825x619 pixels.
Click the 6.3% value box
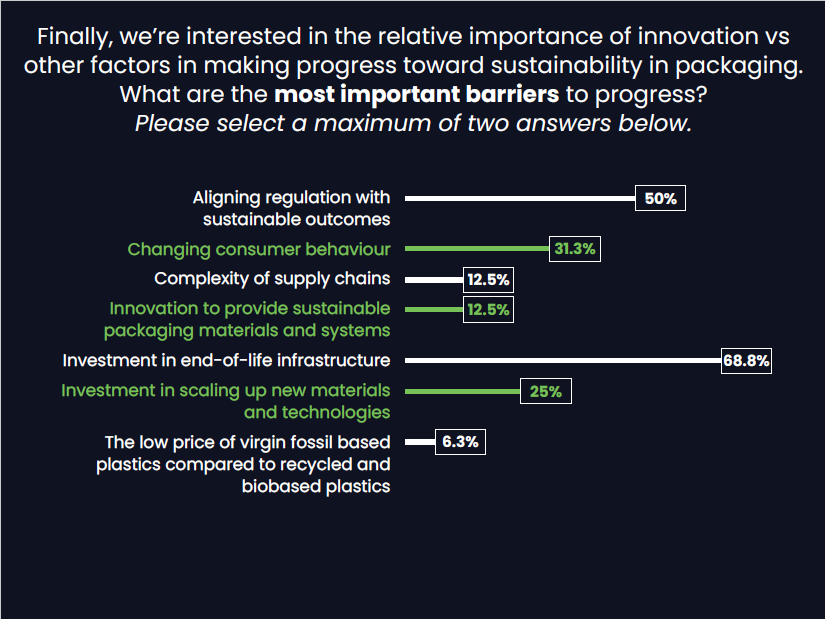click(x=460, y=442)
